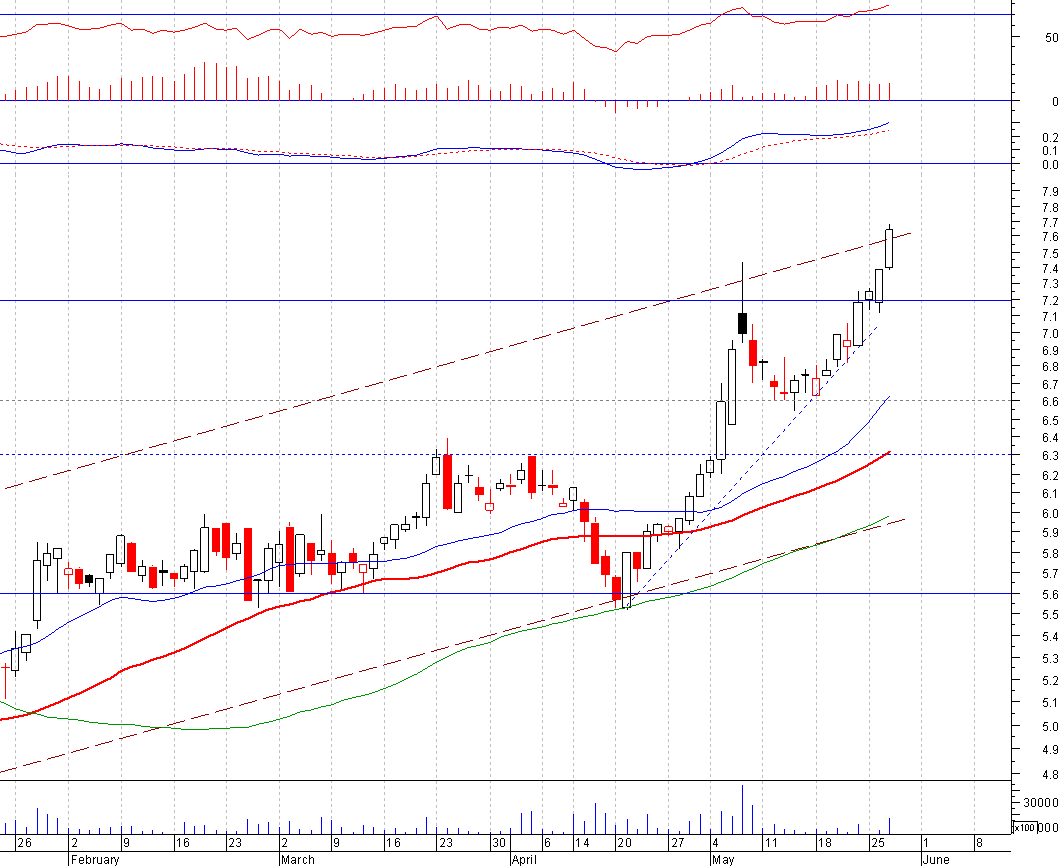This screenshot has height=866, width=1062.
Task: Click the 30000 volume axis label
Action: point(1041,802)
